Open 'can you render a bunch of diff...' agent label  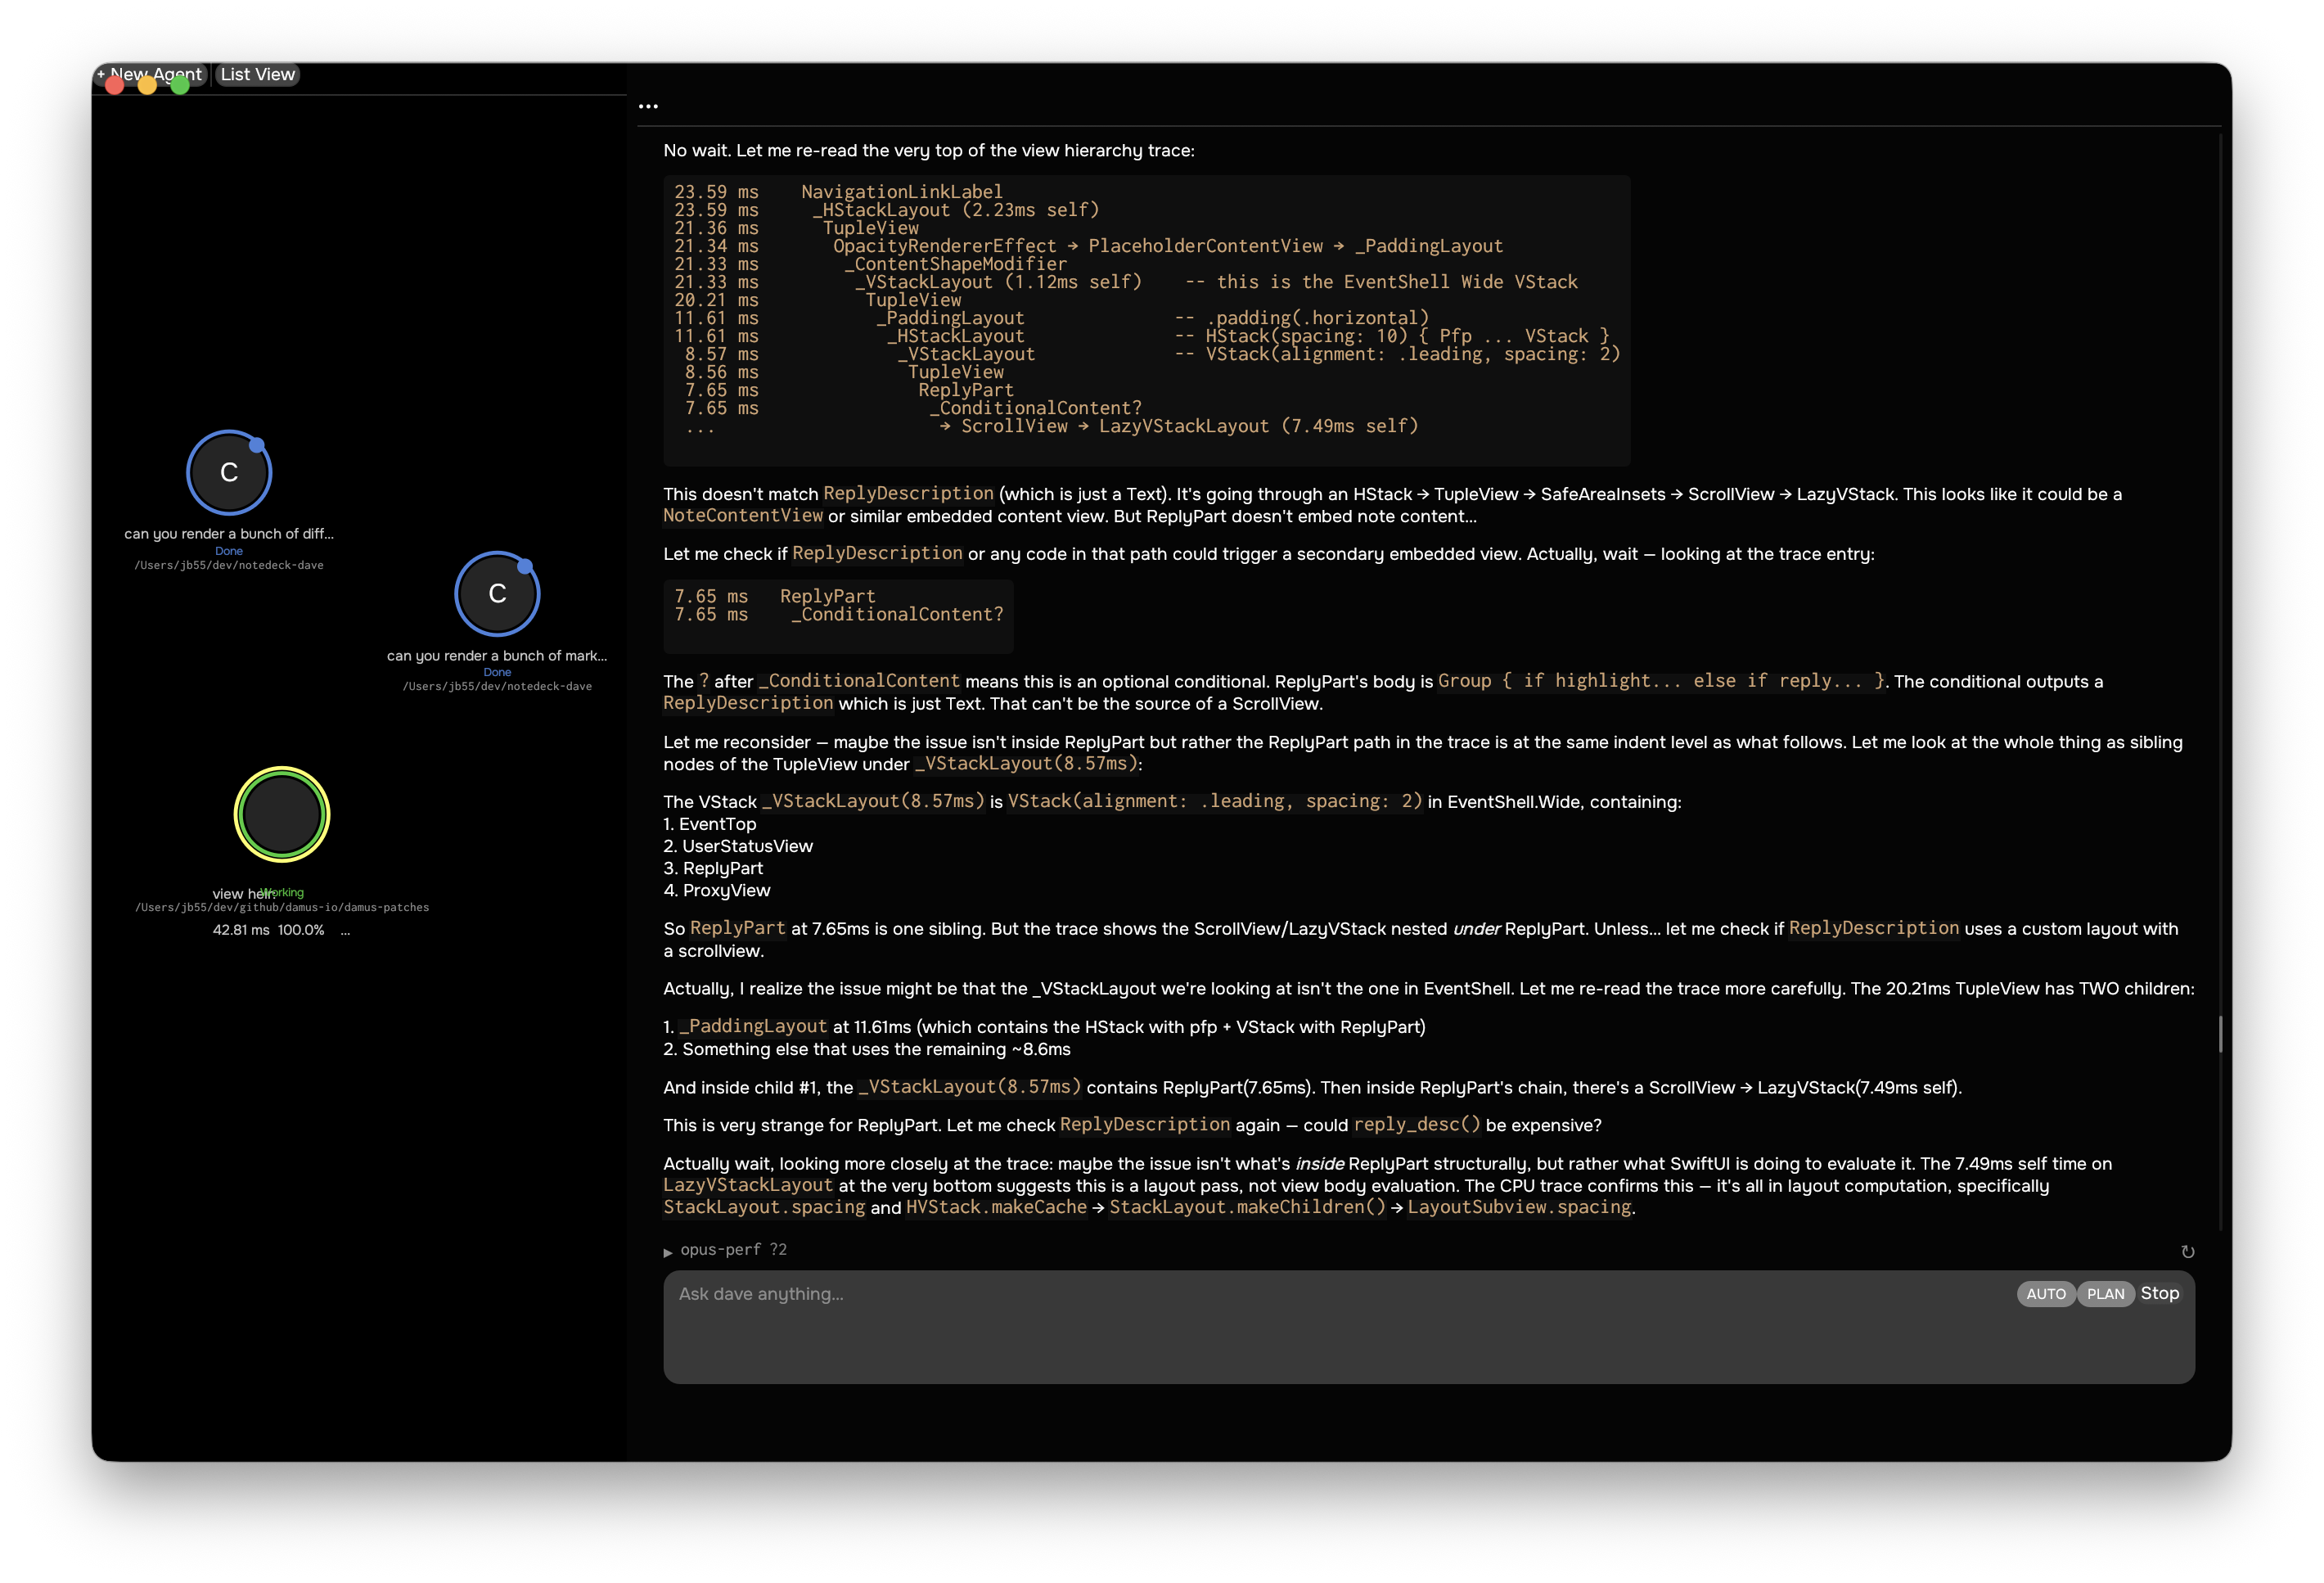(229, 534)
